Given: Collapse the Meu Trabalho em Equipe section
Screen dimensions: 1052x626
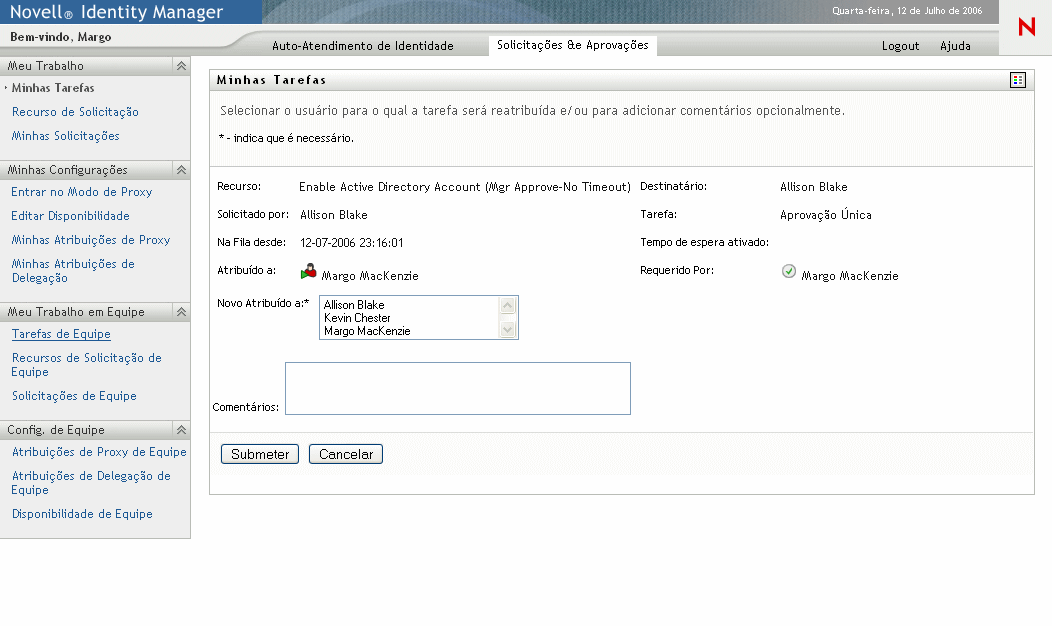Looking at the screenshot, I should pyautogui.click(x=181, y=312).
